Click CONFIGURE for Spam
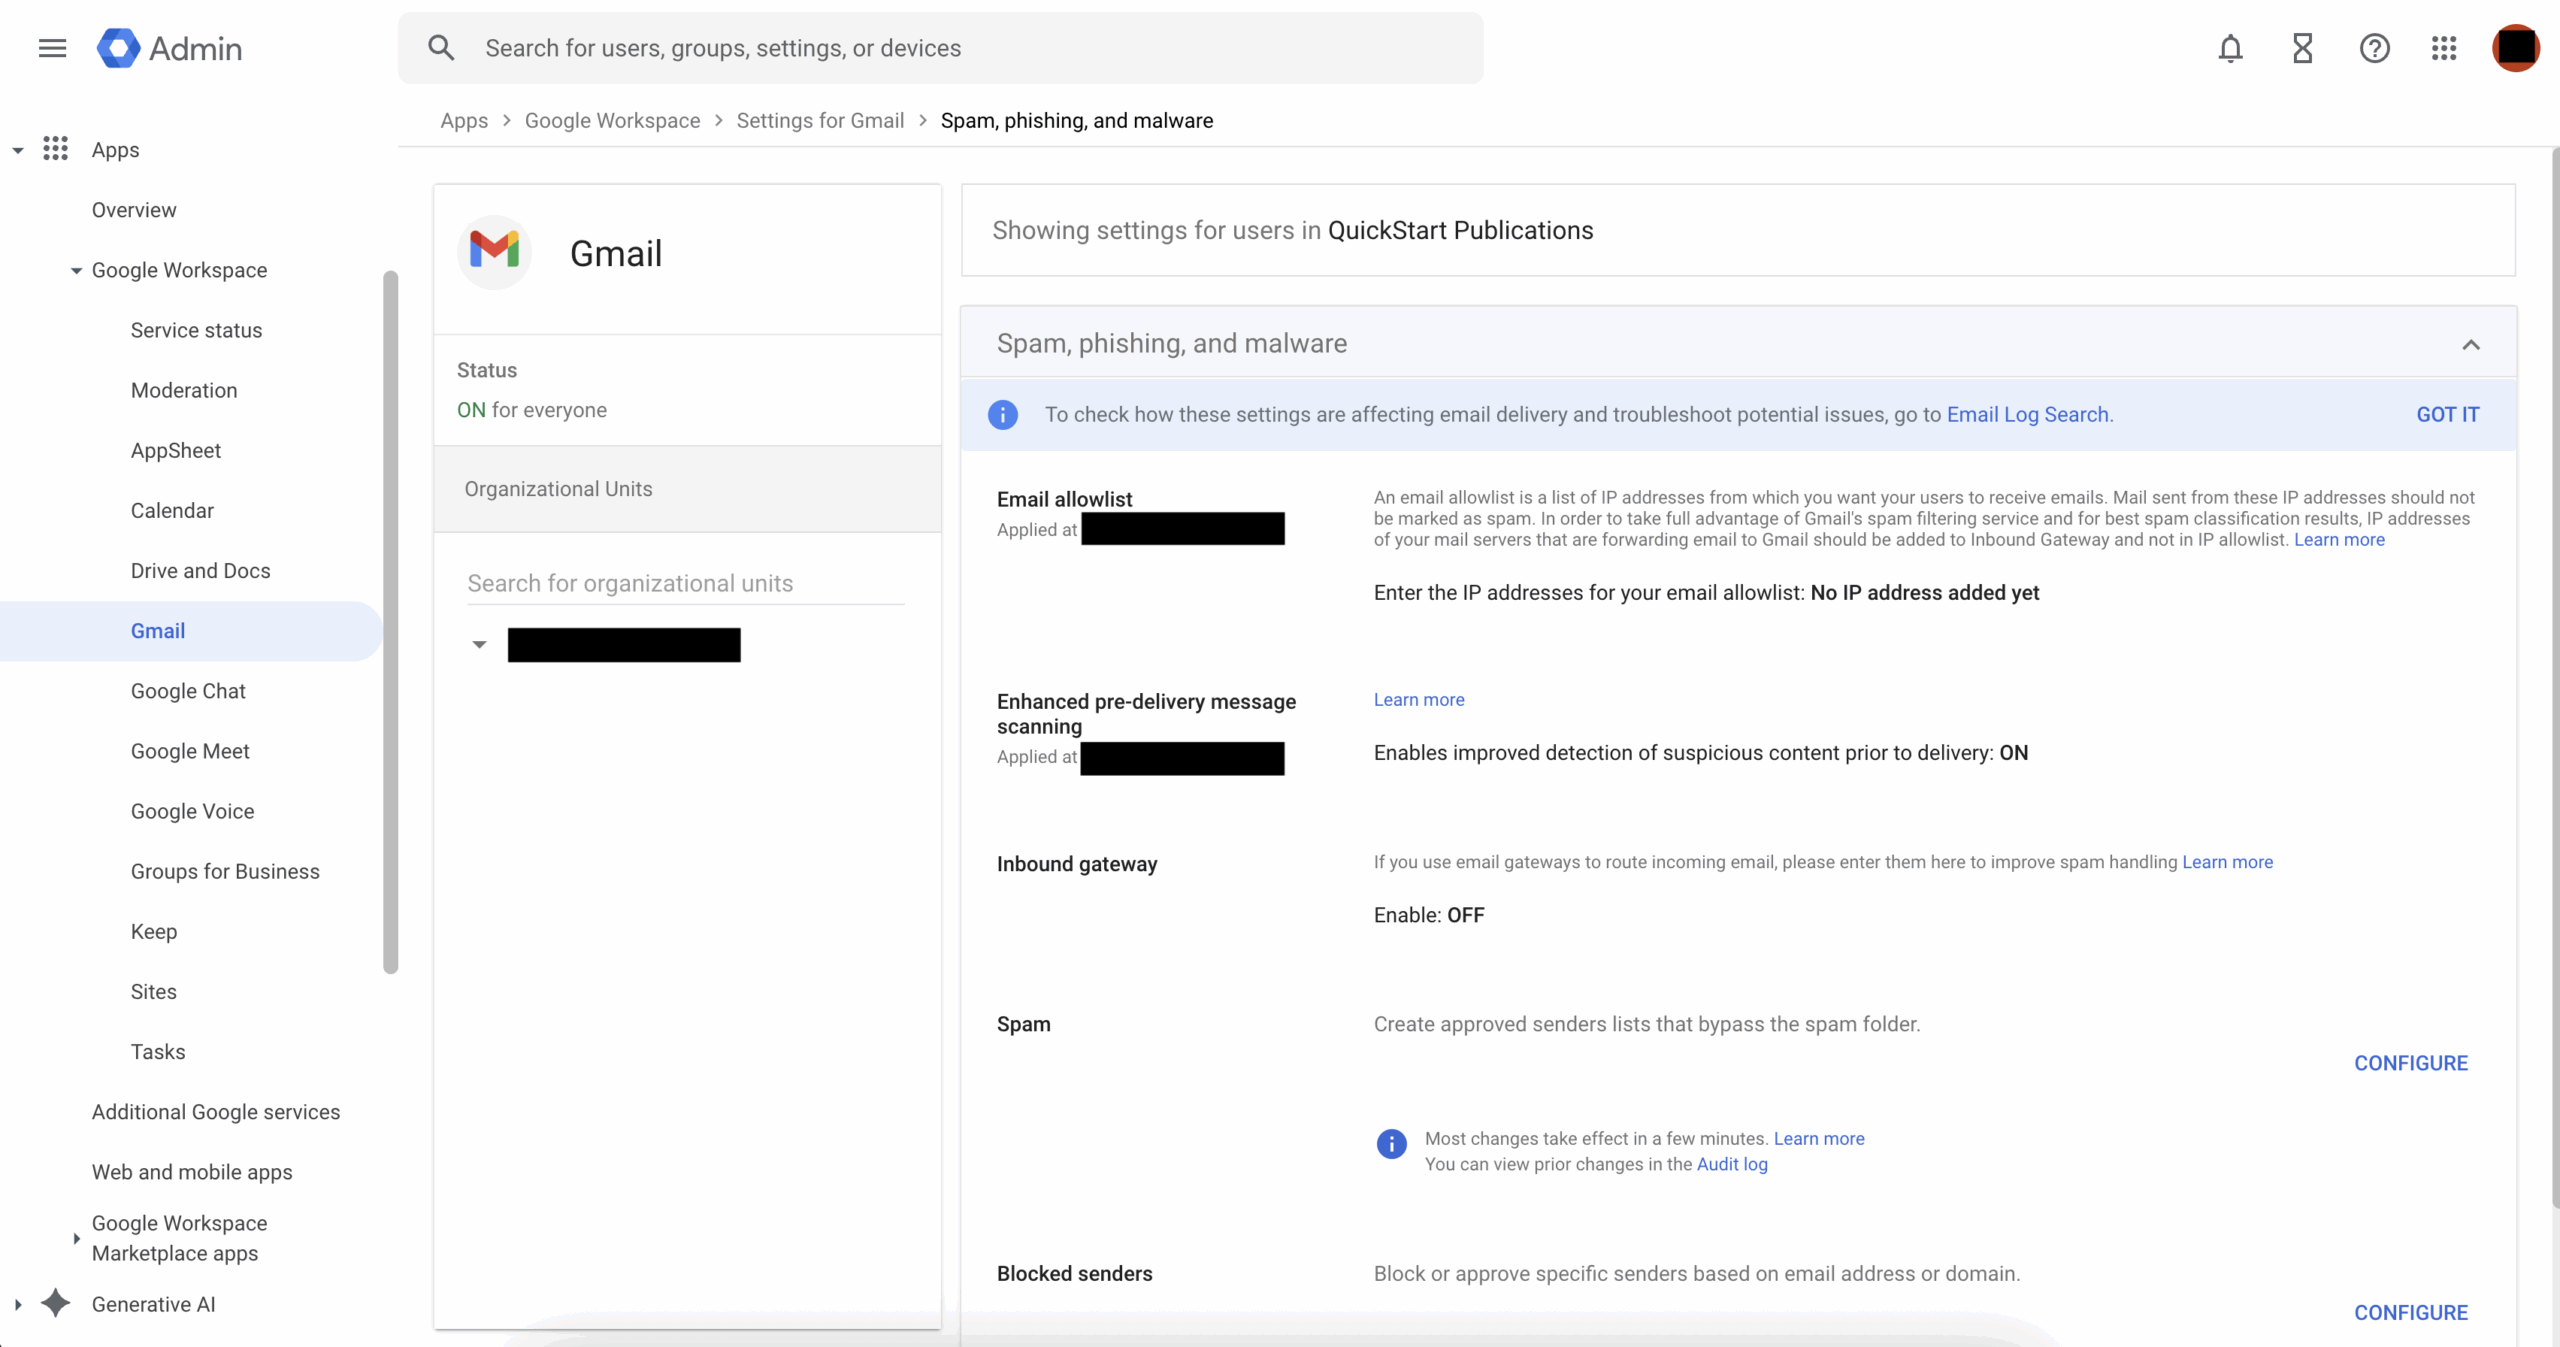The height and width of the screenshot is (1347, 2560). pos(2411,1063)
